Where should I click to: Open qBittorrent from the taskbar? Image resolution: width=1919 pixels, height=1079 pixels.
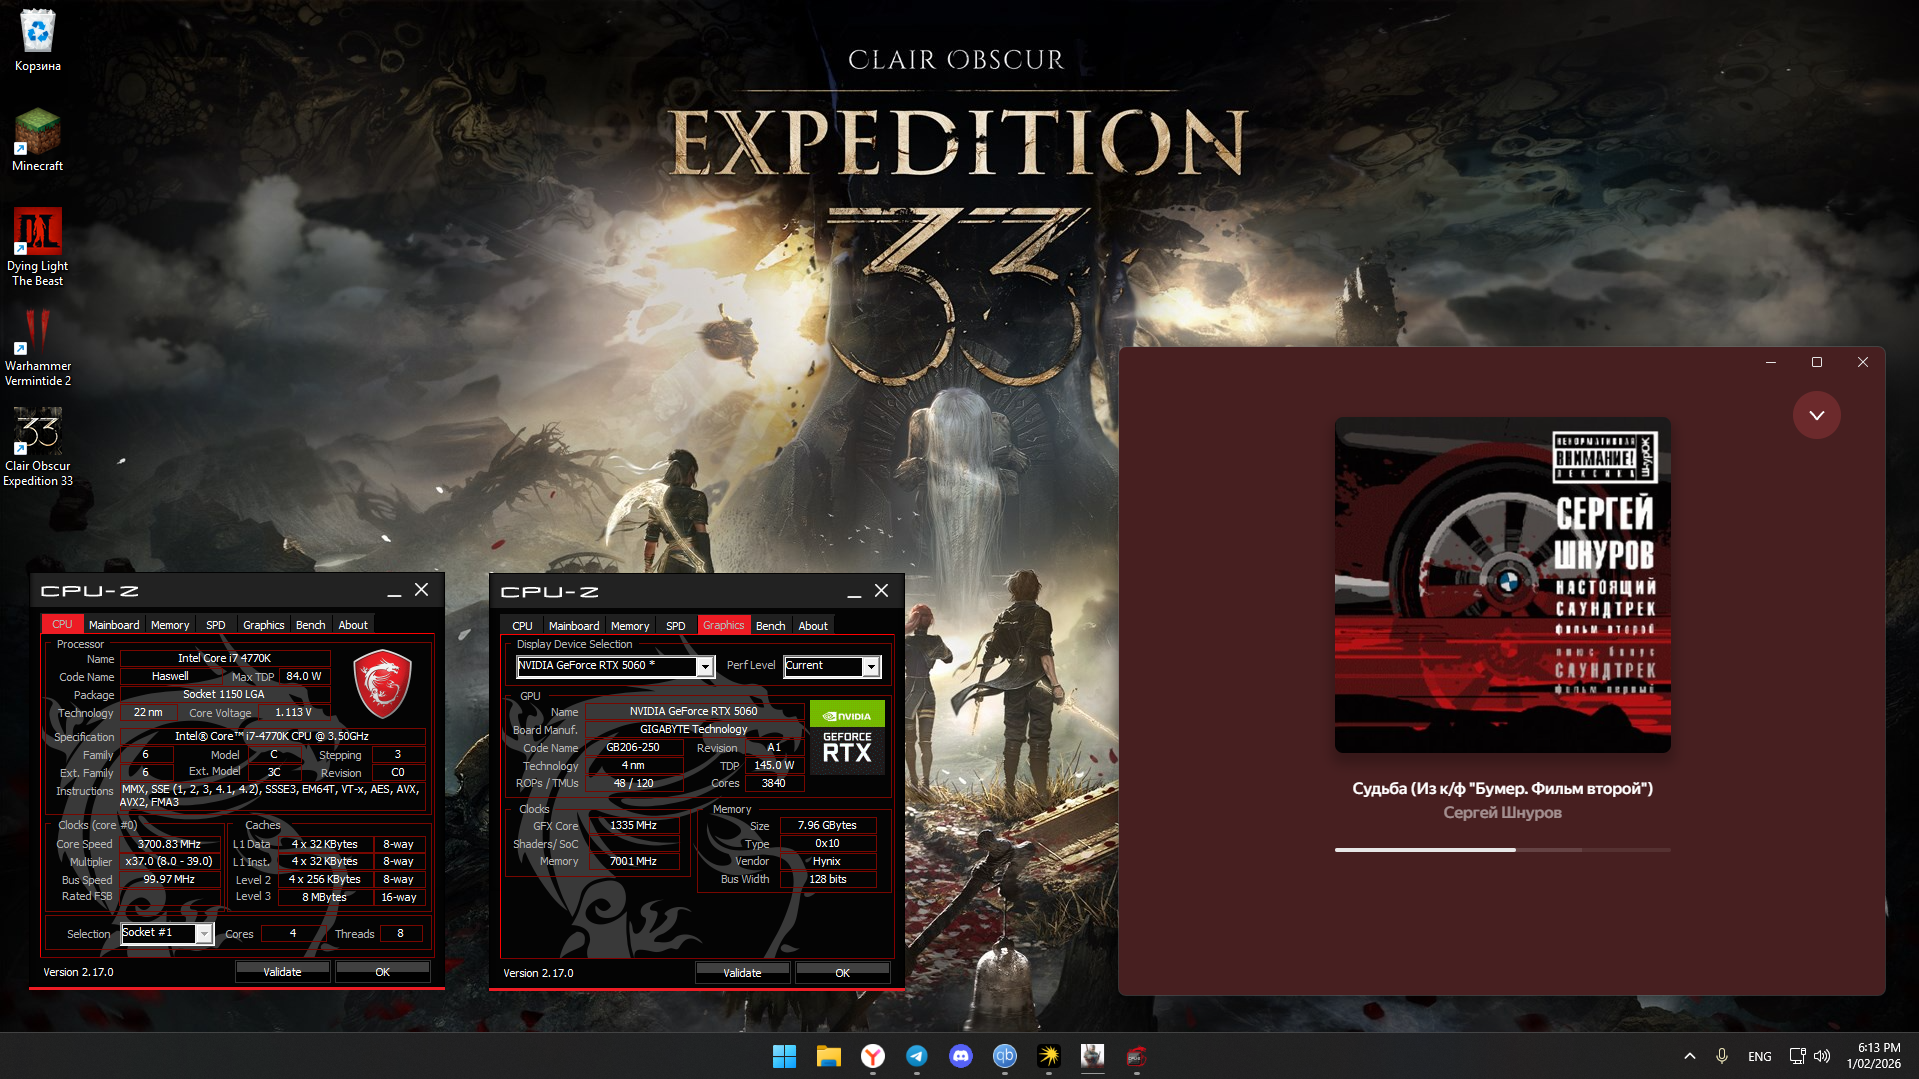1004,1056
